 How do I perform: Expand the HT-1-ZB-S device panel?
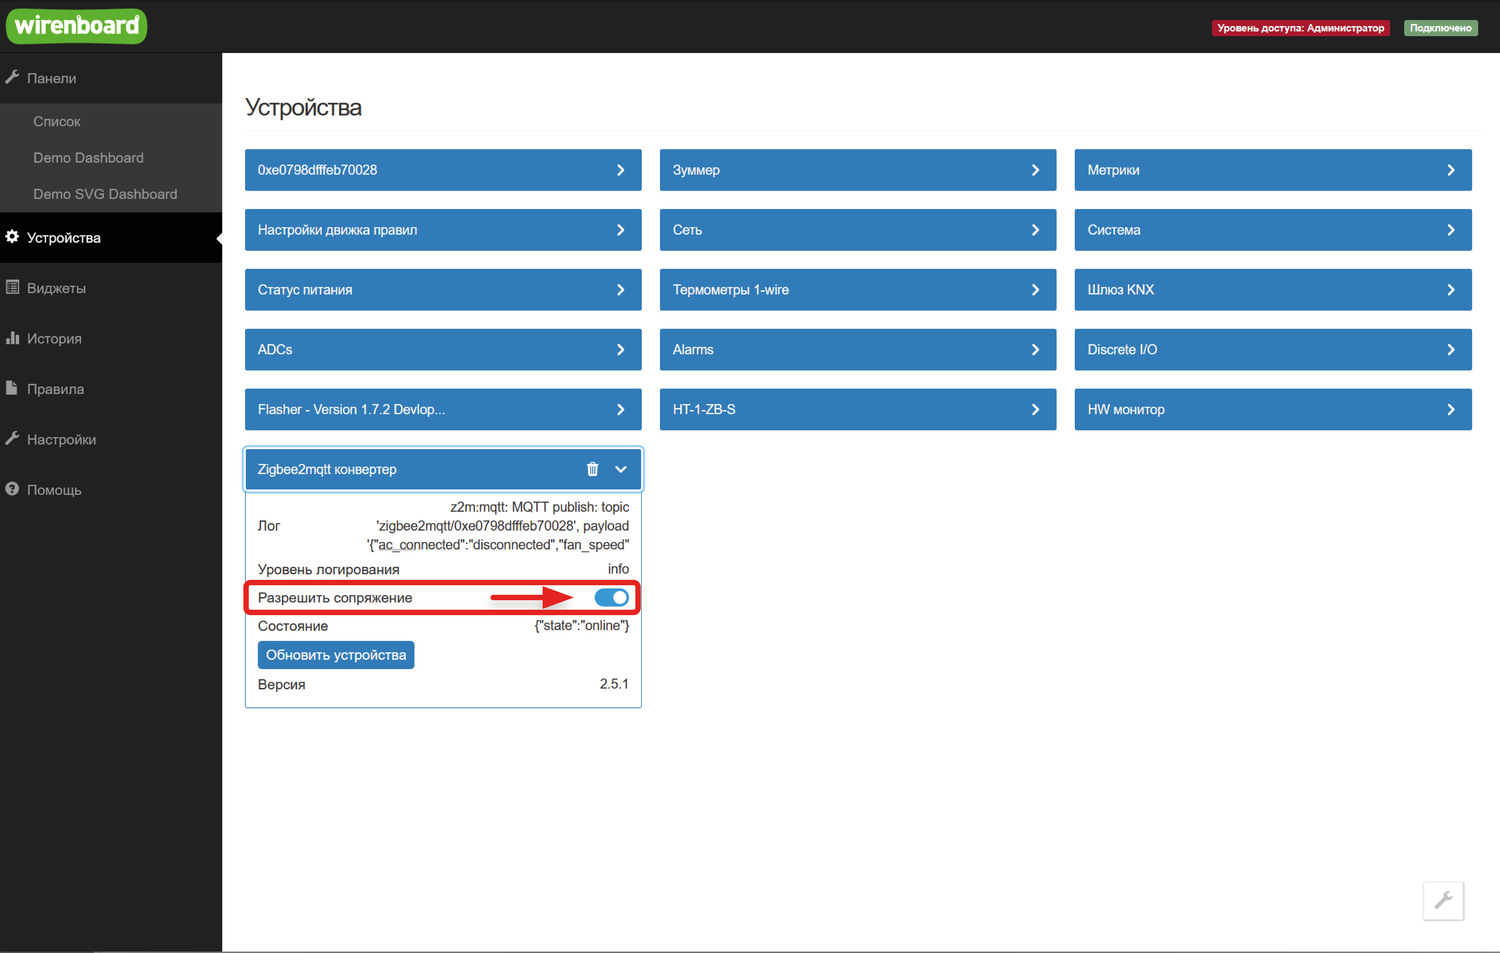pyautogui.click(x=857, y=409)
